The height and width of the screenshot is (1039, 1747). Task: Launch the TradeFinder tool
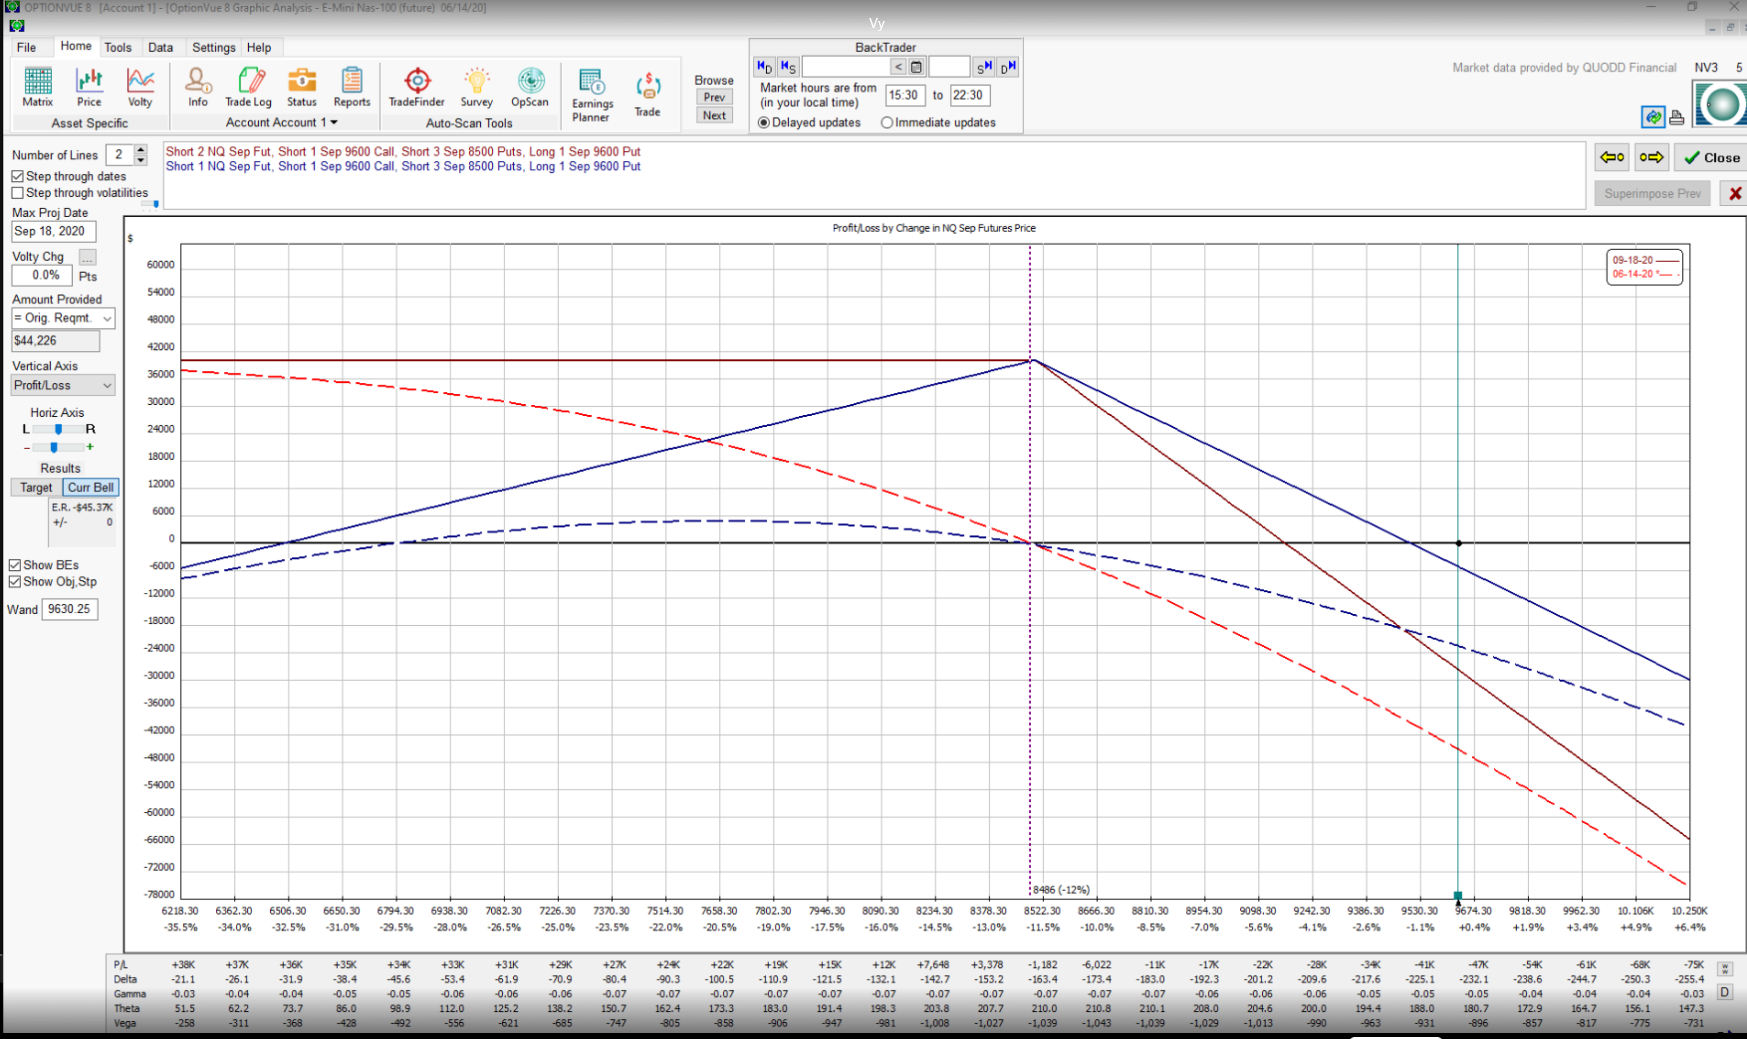point(416,86)
